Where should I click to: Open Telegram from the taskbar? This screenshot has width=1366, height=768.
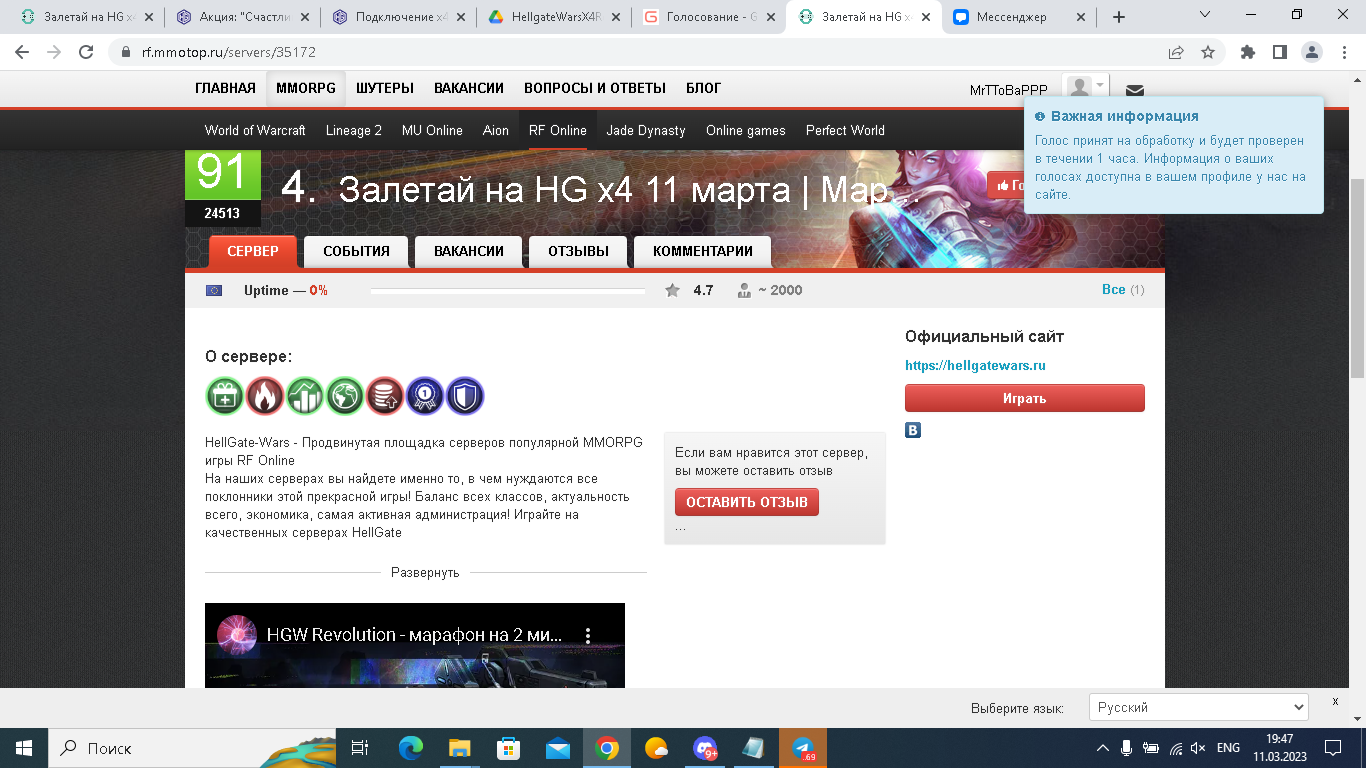click(802, 748)
